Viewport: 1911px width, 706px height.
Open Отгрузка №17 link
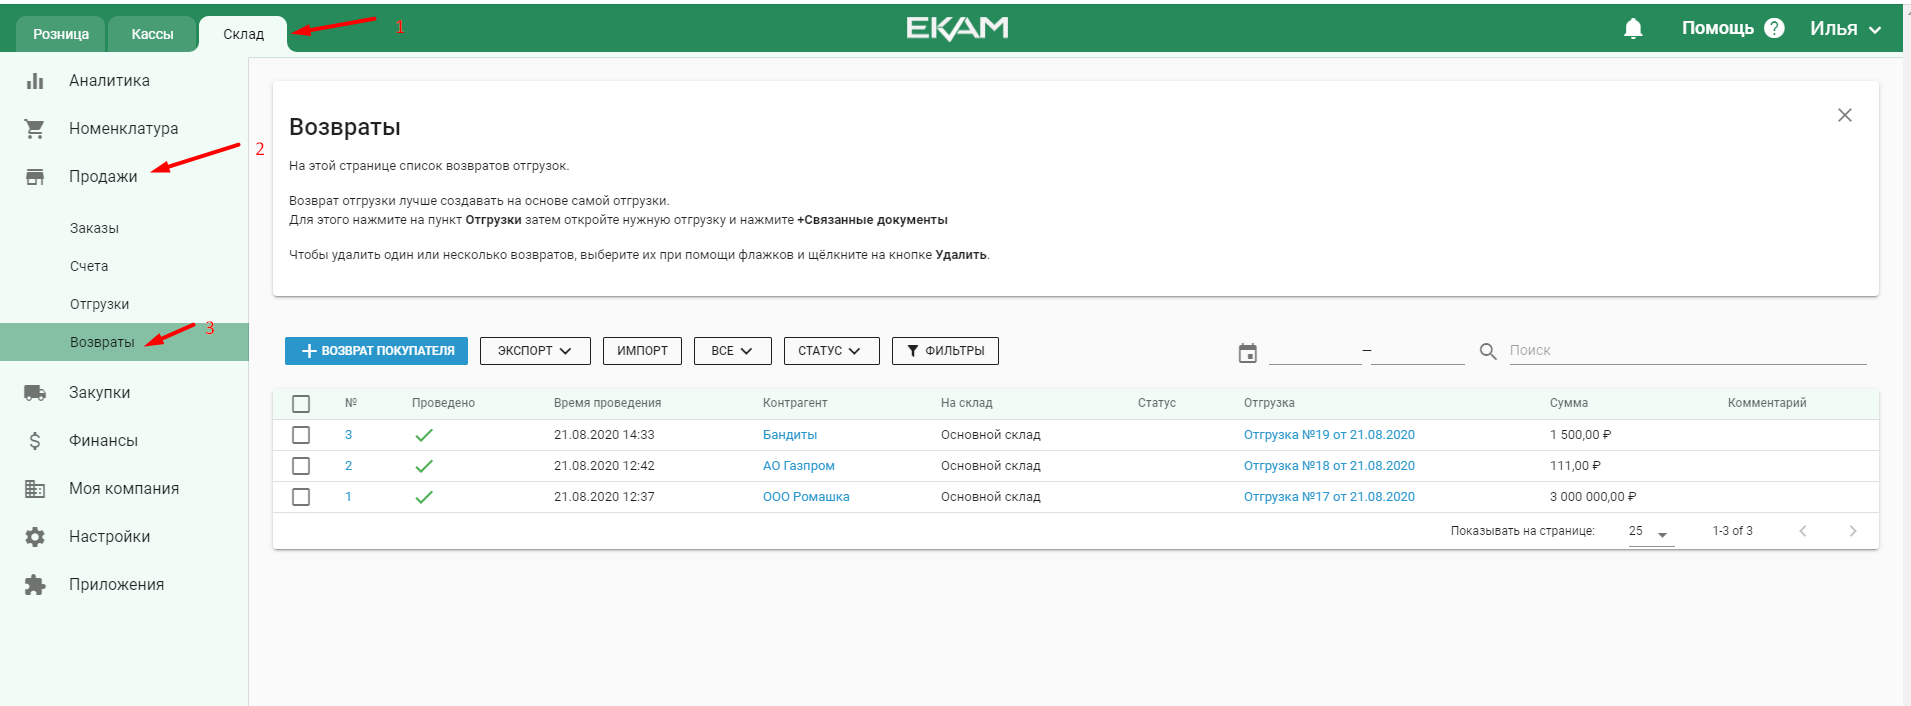click(1329, 497)
